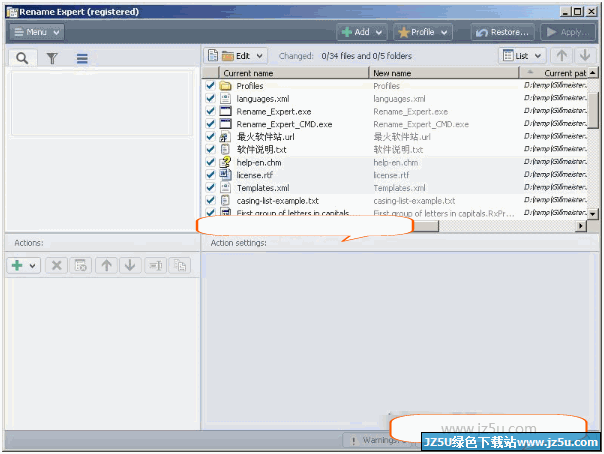Screen dimensions: 604x454
Task: Uncheck the Profiles folder checkbox
Action: pyautogui.click(x=210, y=85)
